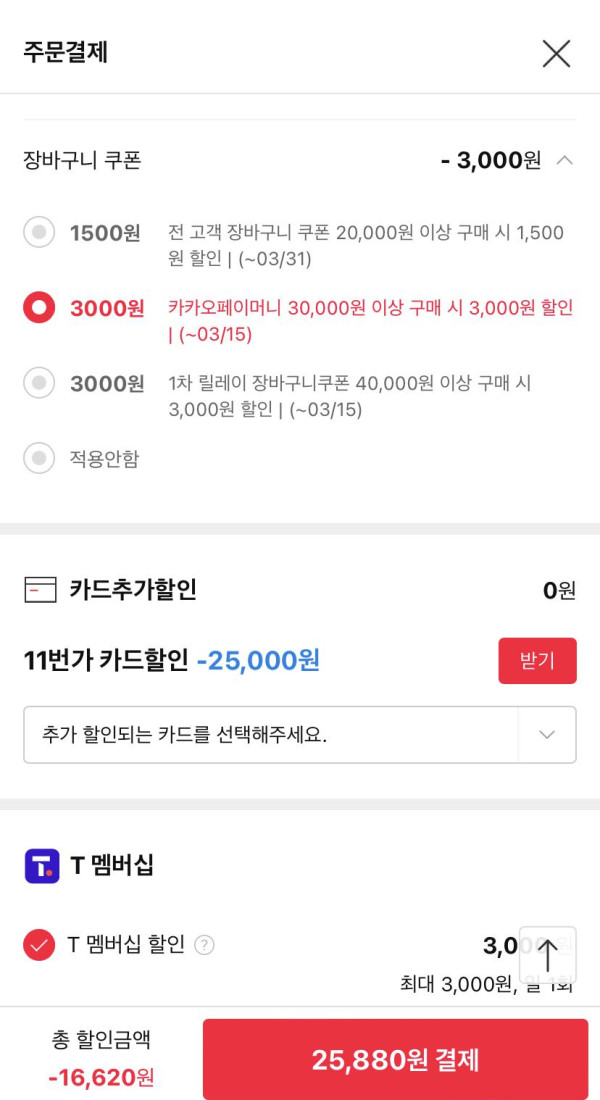This screenshot has height=1100, width=600.
Task: Uncheck the T 멤버십 할인 checkbox
Action: click(39, 944)
